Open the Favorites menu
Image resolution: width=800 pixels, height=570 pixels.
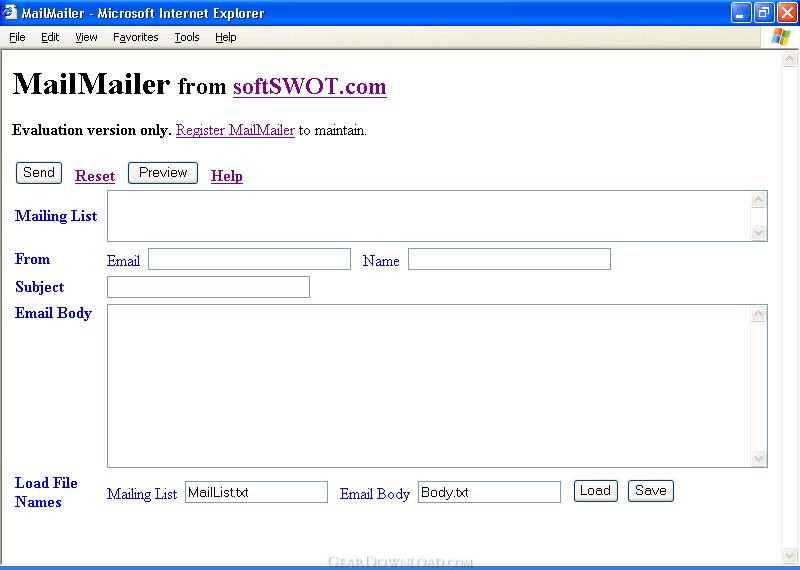pos(136,37)
